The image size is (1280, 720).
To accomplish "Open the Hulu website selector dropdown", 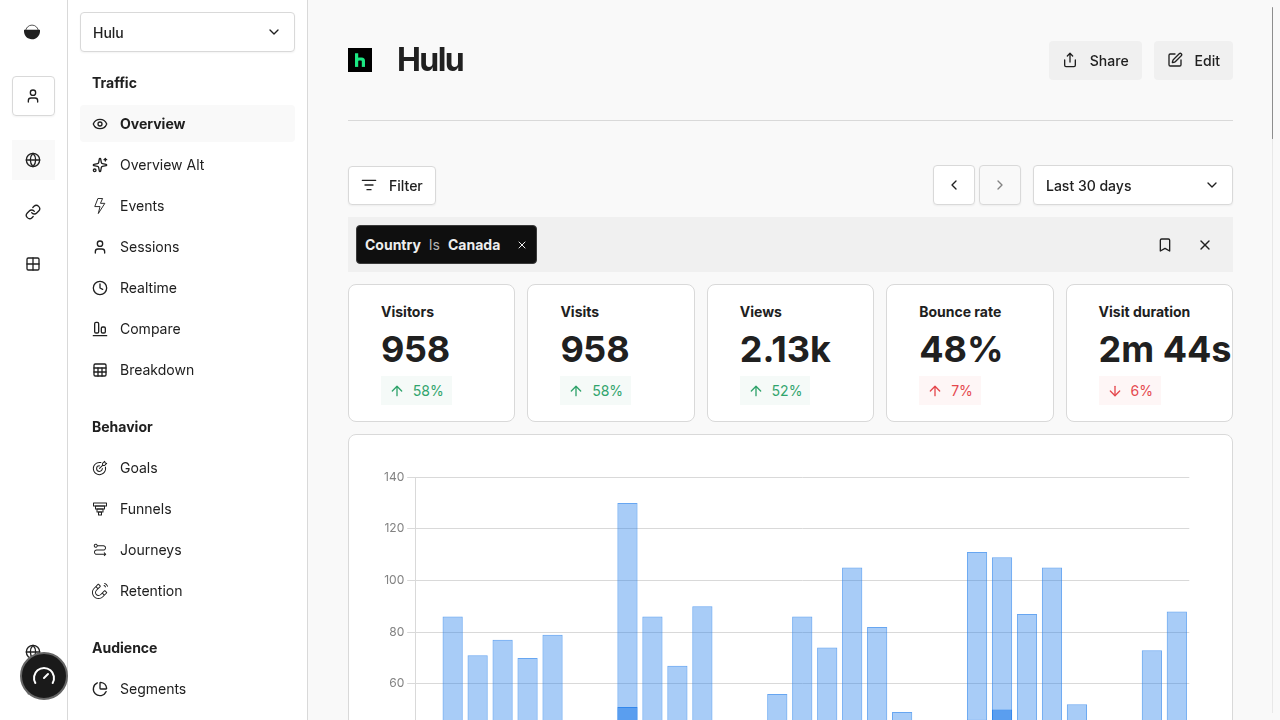I will tap(187, 32).
